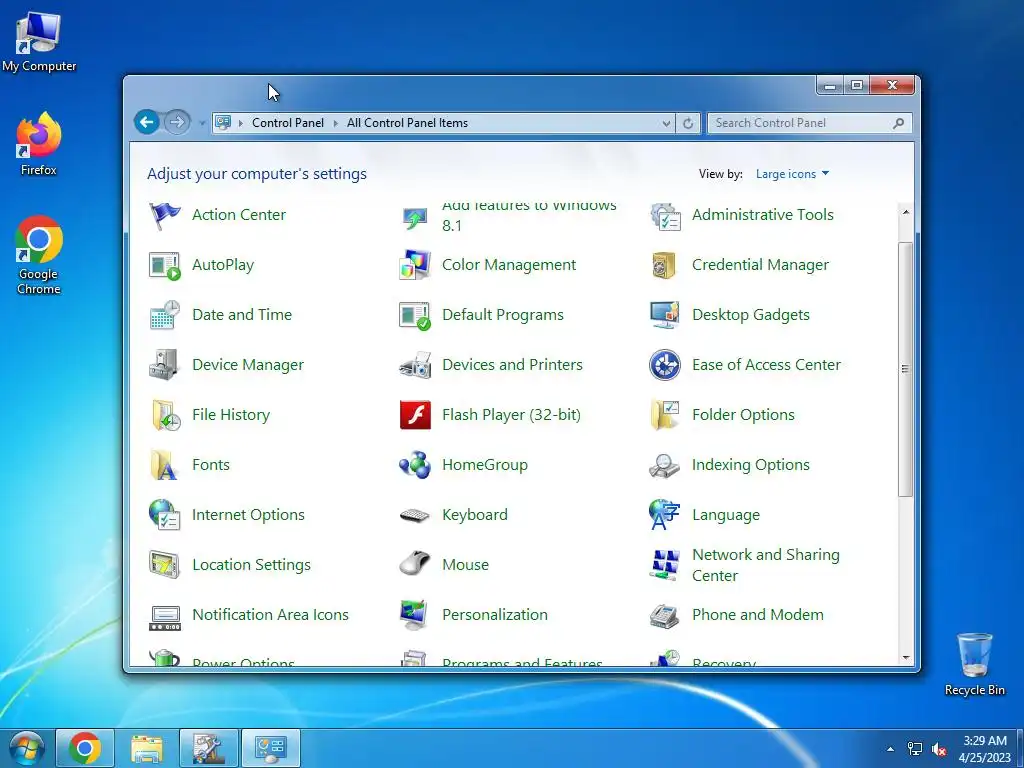Open the View by Large icons dropdown
The width and height of the screenshot is (1024, 768).
pos(792,174)
